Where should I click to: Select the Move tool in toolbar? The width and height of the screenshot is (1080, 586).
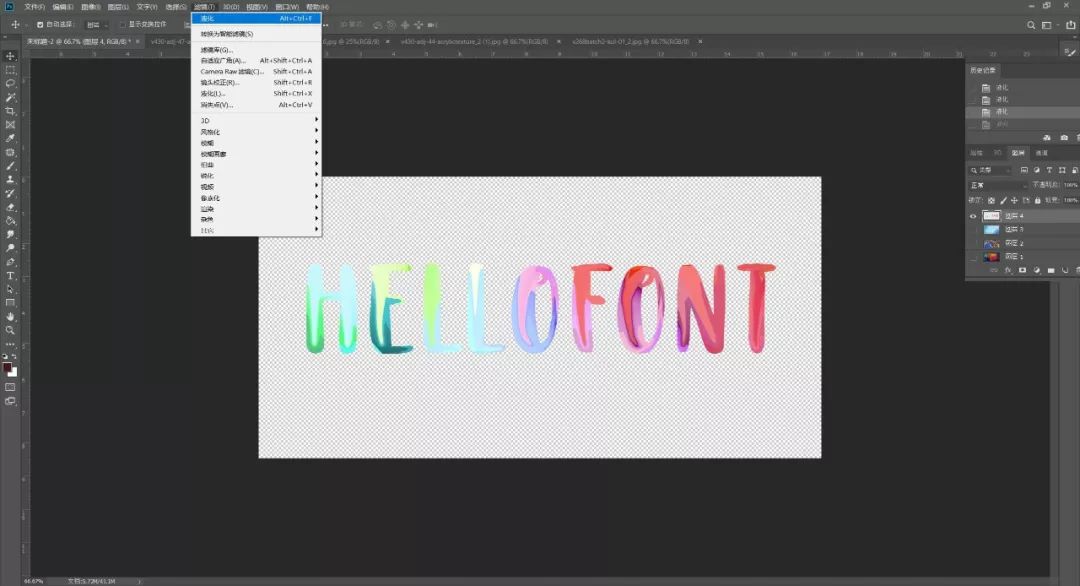pos(11,56)
